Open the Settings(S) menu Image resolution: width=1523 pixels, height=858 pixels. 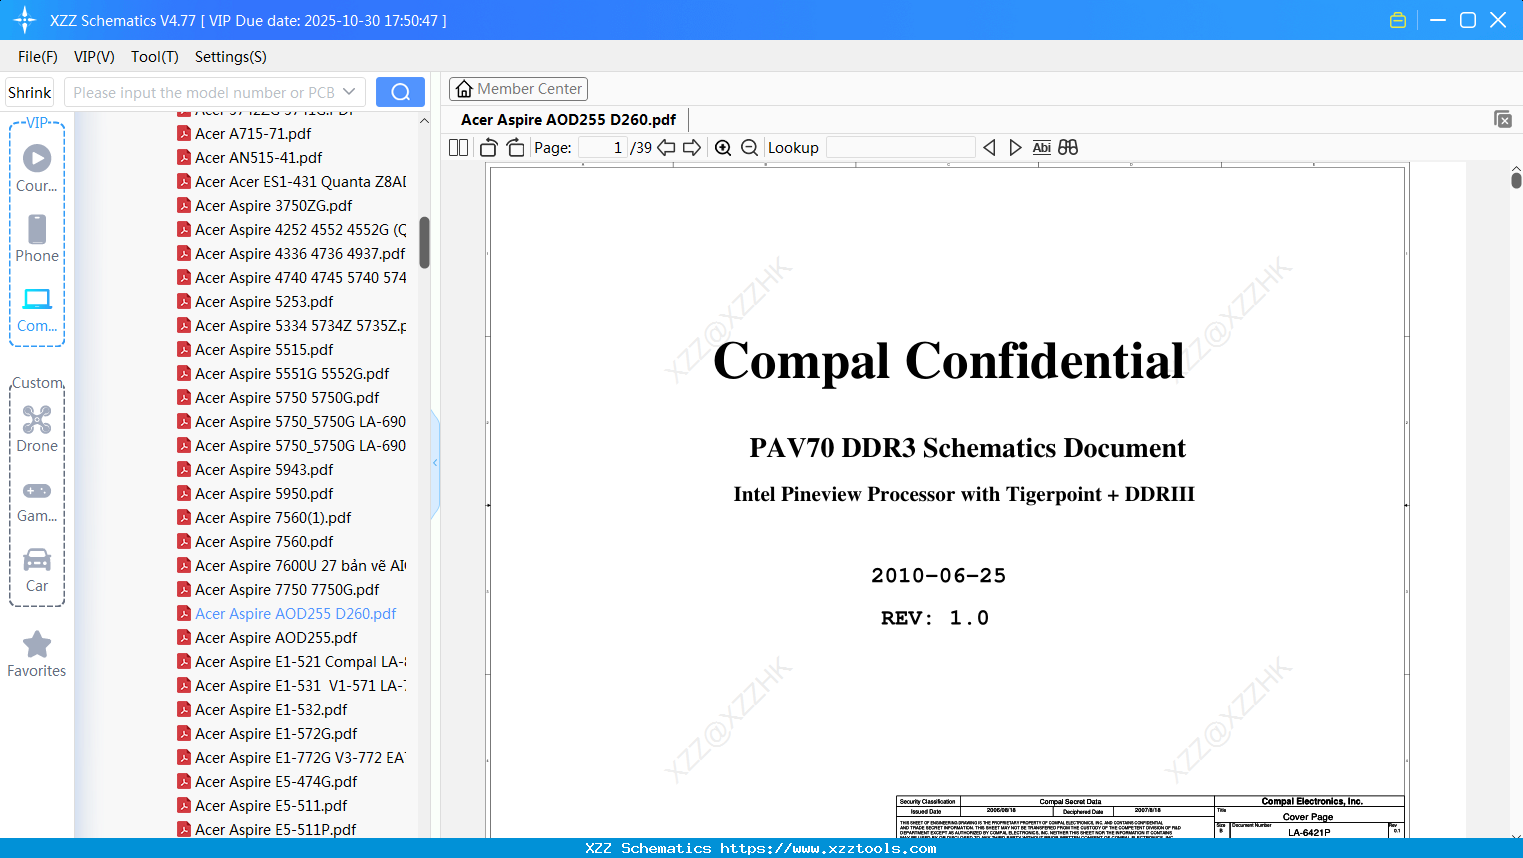click(230, 57)
